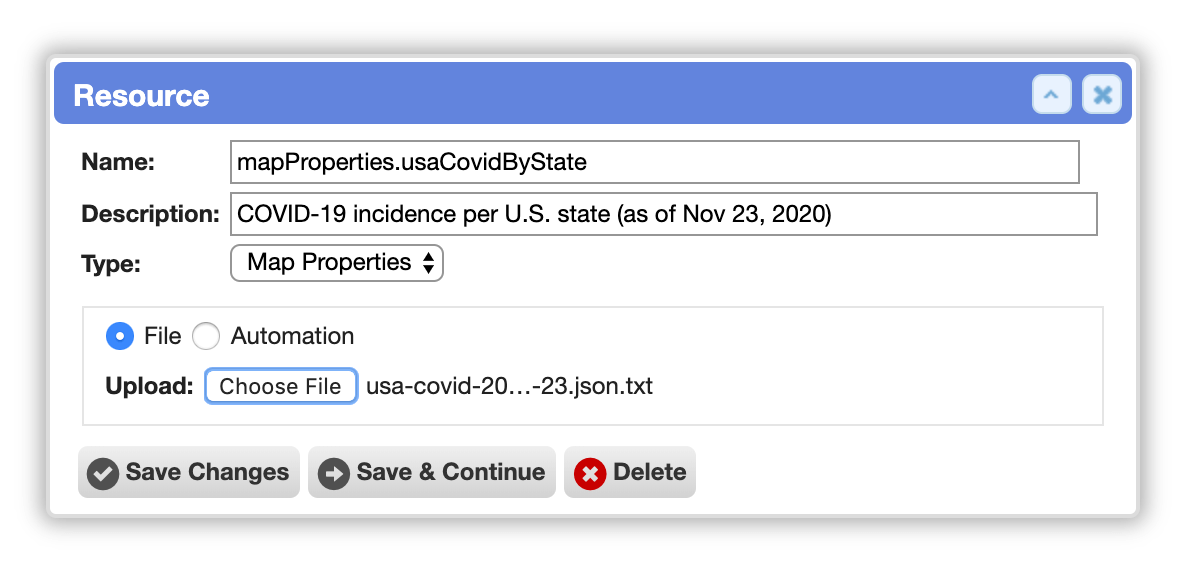Click the arrow icon on Save & Continue
1192x568 pixels.
point(334,473)
